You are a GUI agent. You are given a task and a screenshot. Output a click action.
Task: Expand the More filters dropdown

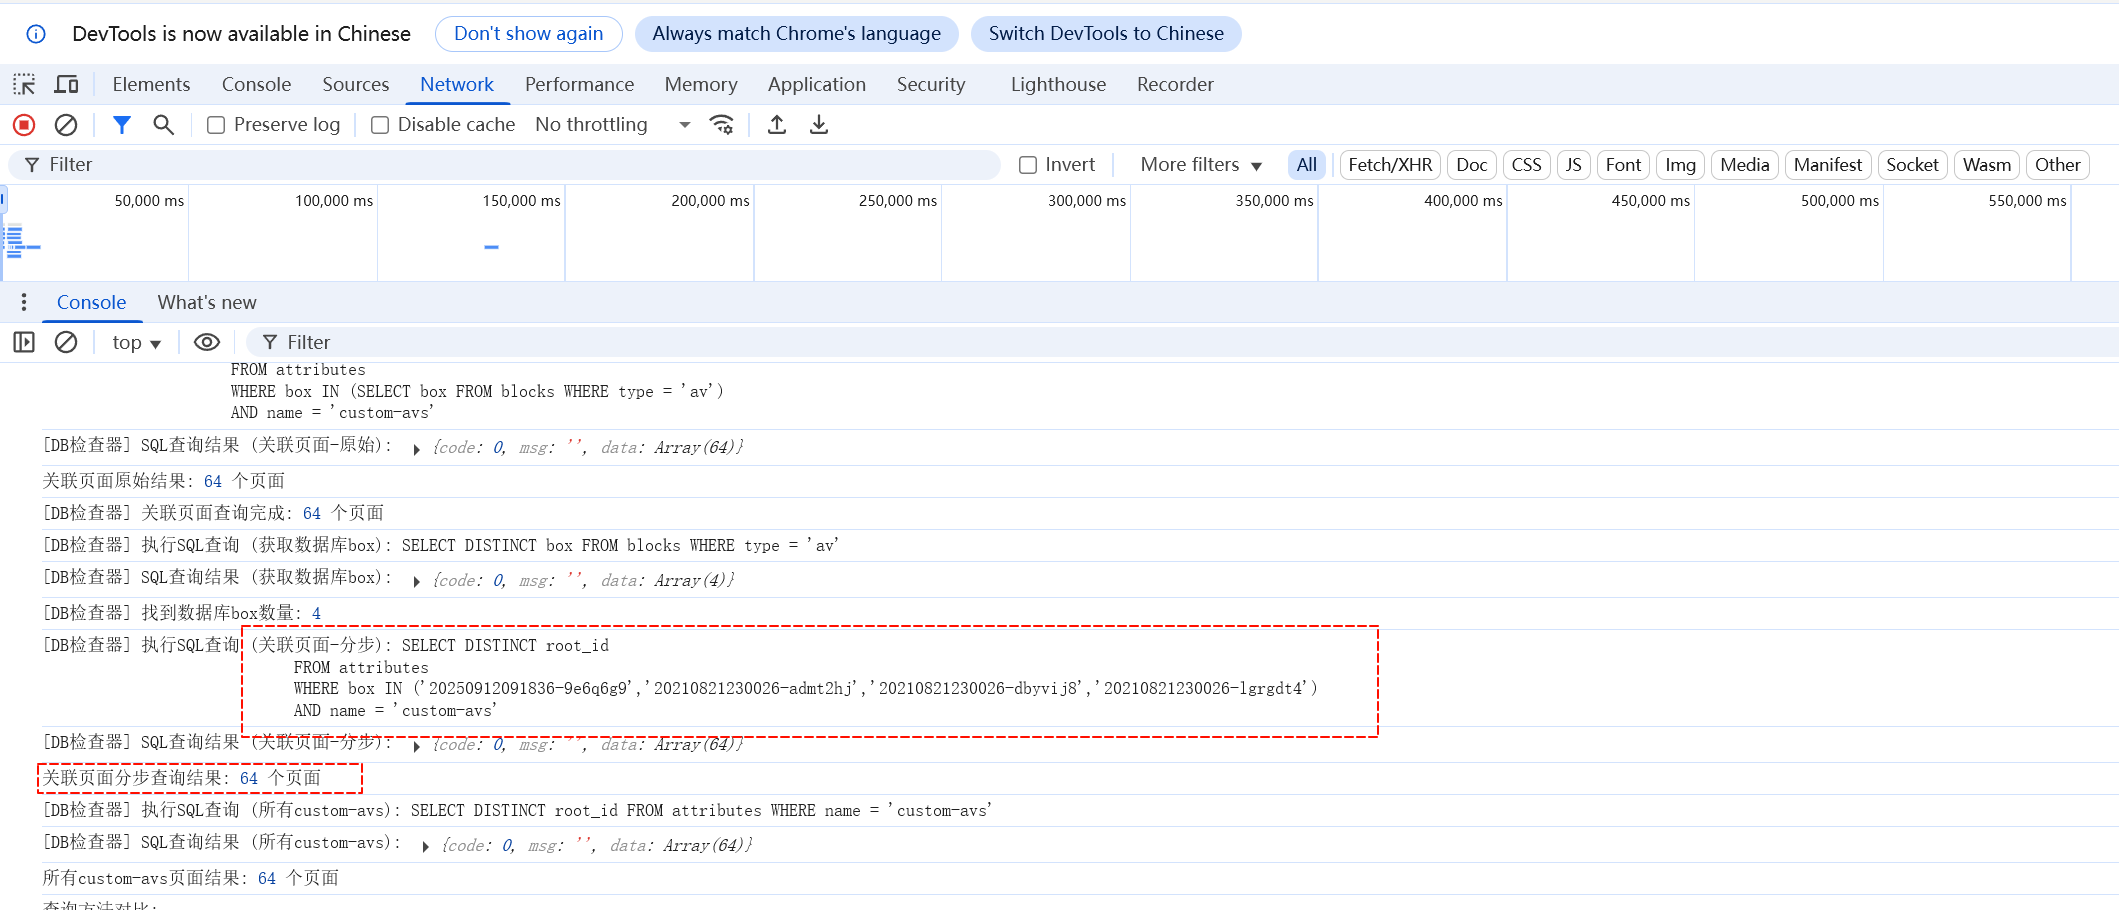(1200, 165)
